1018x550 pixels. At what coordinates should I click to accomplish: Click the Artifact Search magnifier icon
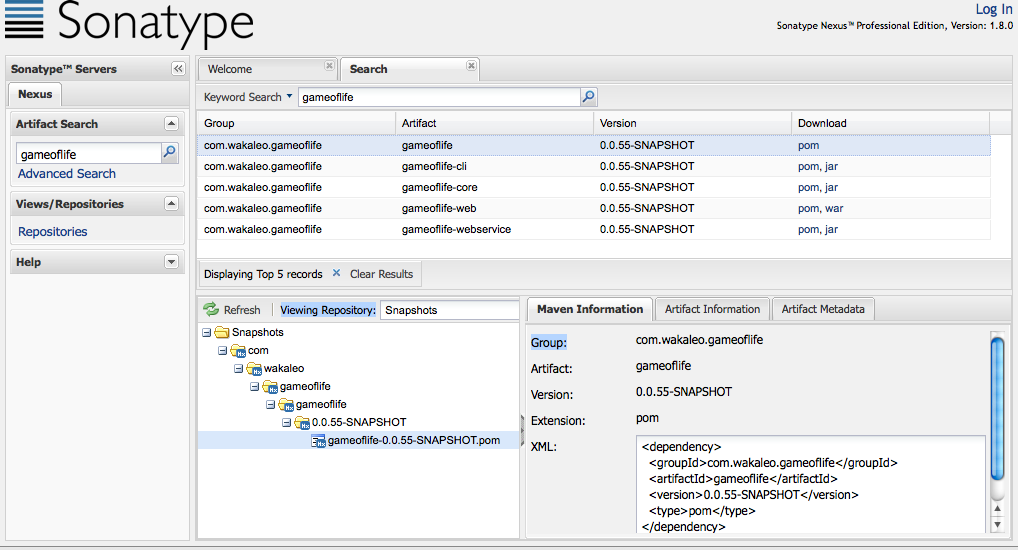pos(169,153)
